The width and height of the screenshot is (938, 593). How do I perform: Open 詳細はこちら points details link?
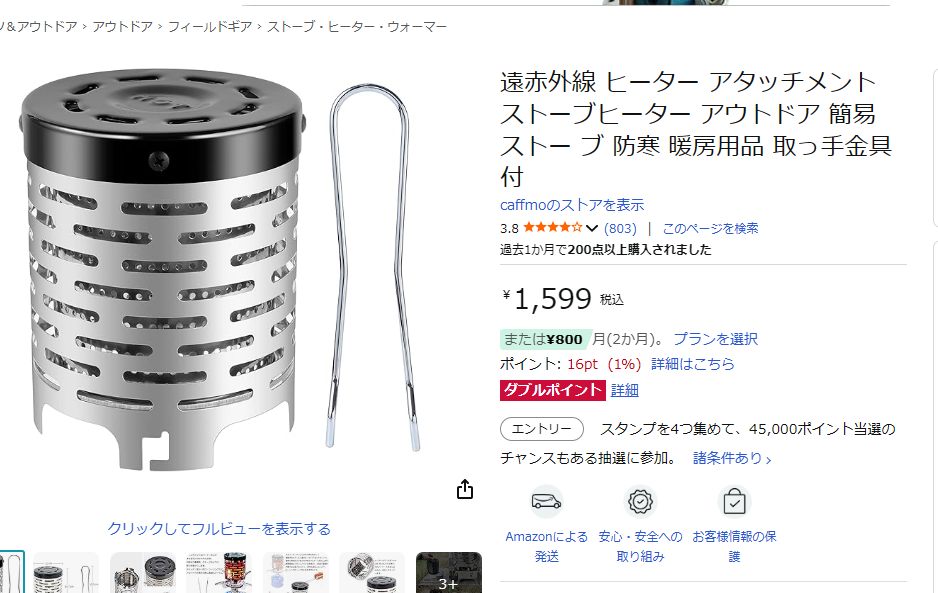(x=692, y=364)
